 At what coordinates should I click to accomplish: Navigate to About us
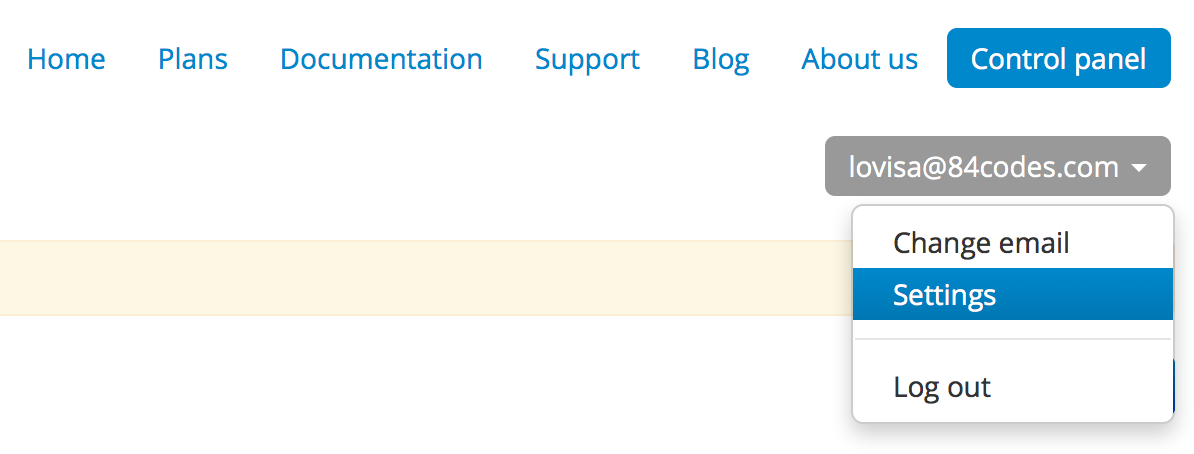point(860,59)
